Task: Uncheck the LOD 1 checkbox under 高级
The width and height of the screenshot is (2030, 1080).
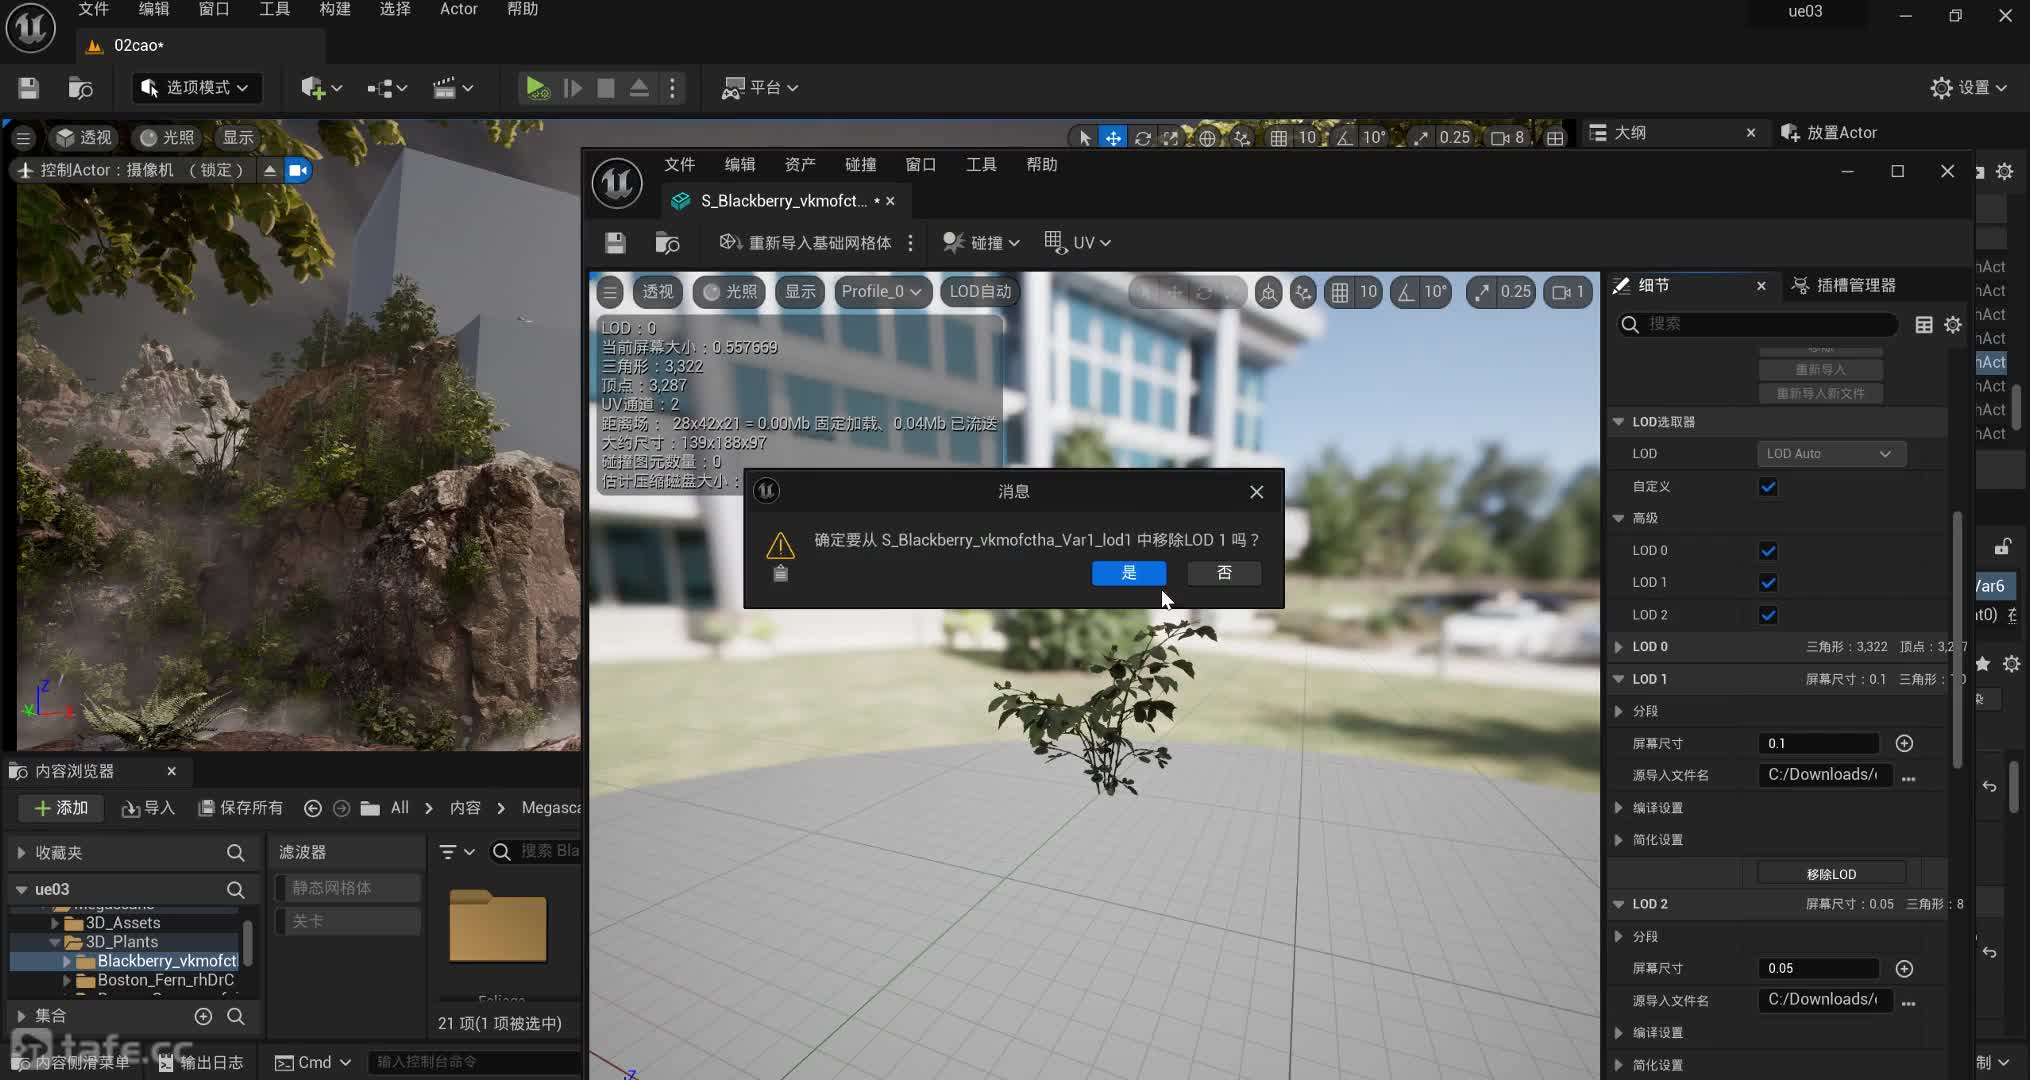Action: (1768, 583)
